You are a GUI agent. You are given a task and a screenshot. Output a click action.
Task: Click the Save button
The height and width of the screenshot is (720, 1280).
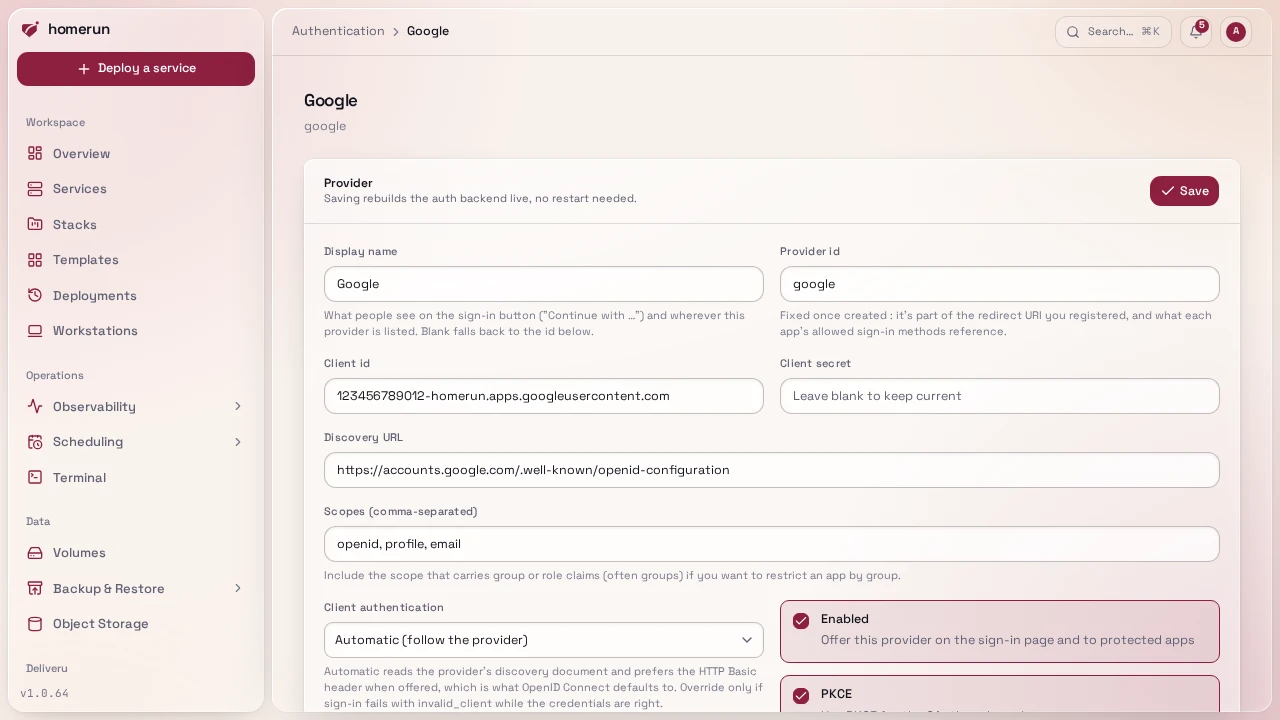1184,191
